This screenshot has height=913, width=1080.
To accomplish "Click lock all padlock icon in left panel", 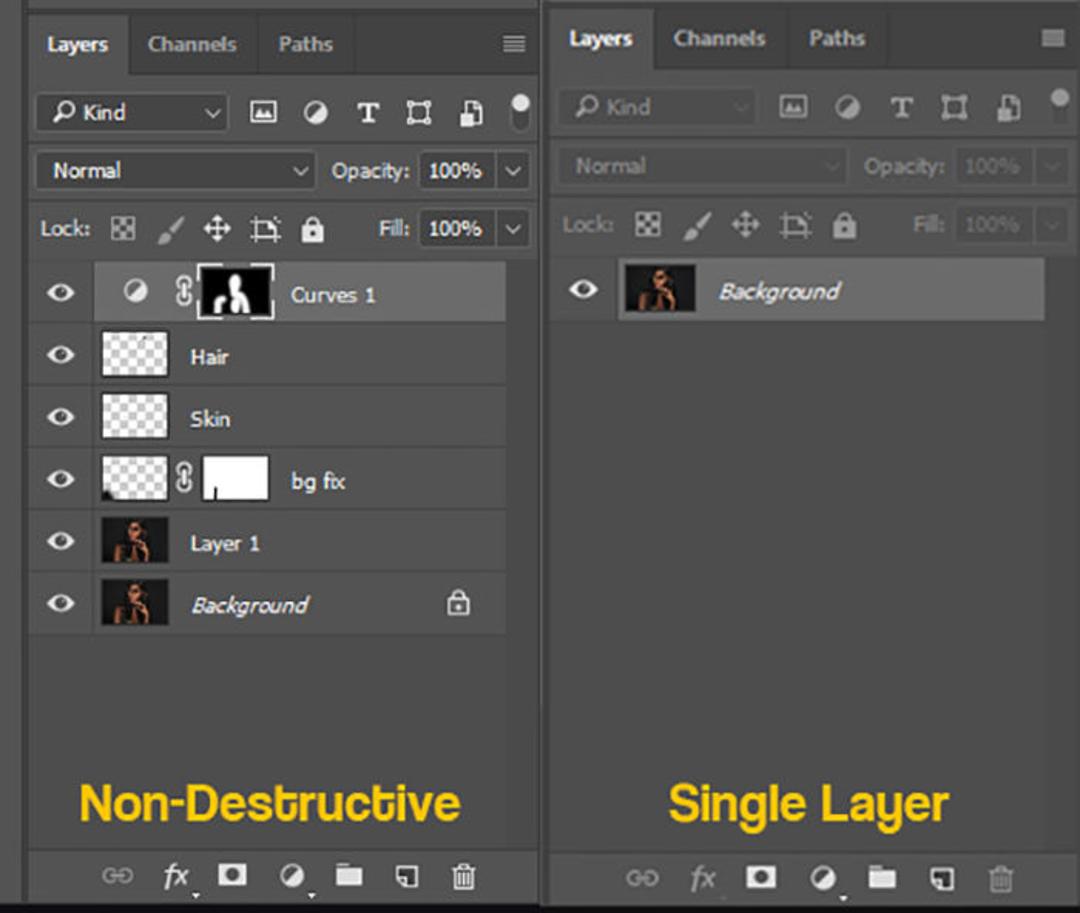I will click(312, 229).
